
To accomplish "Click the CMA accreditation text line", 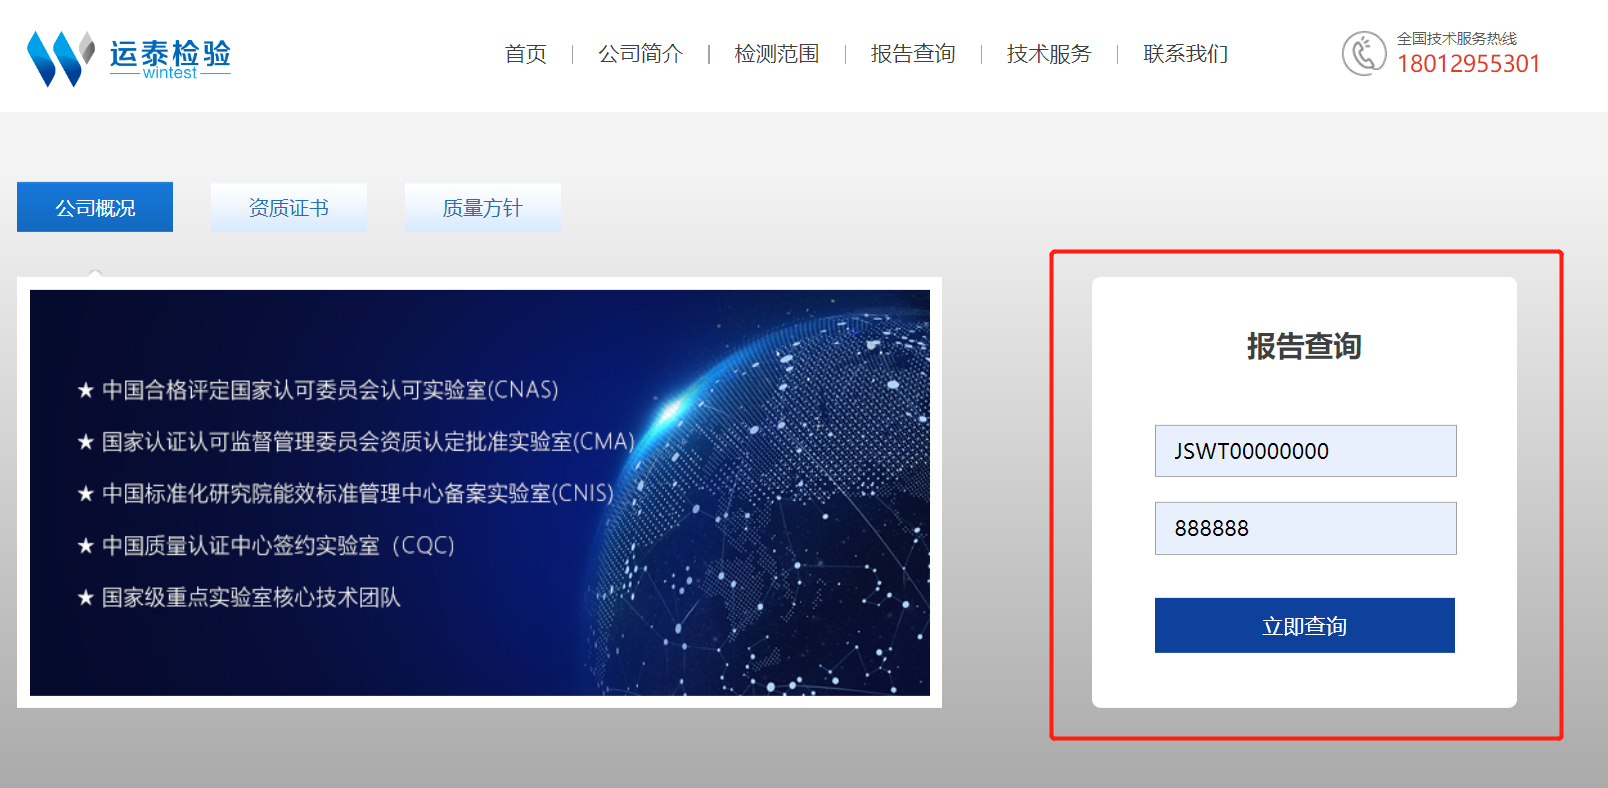I will pos(368,442).
